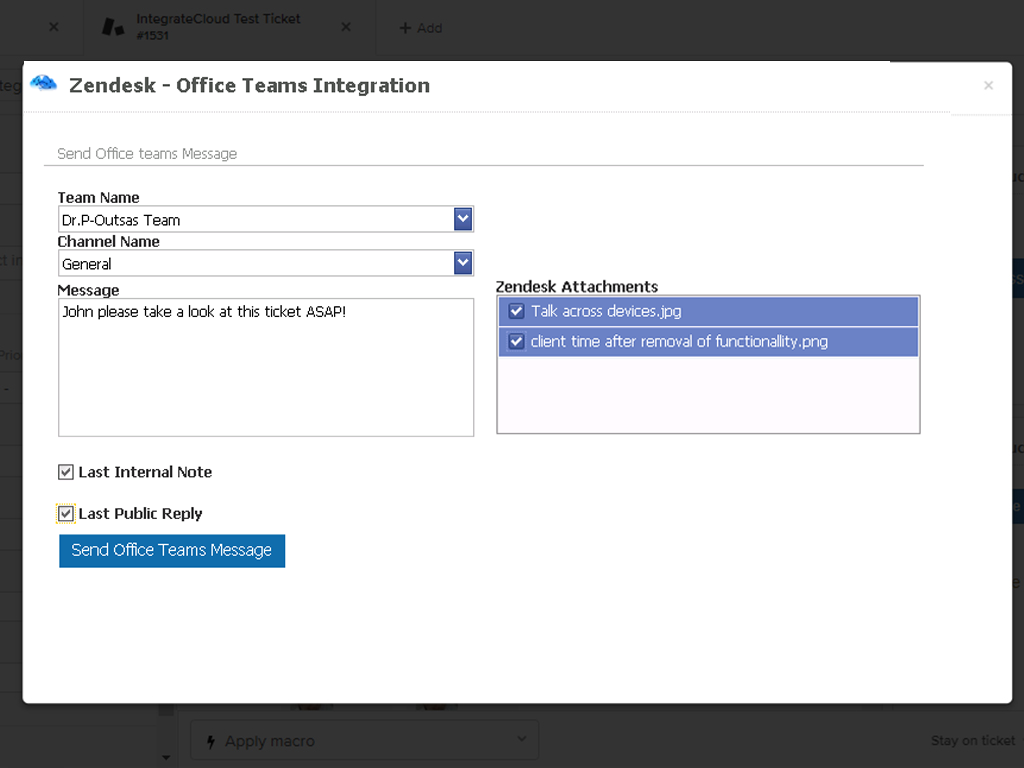Close the IntegrateCloud Test Ticket tab
The width and height of the screenshot is (1024, 768).
pyautogui.click(x=345, y=27)
